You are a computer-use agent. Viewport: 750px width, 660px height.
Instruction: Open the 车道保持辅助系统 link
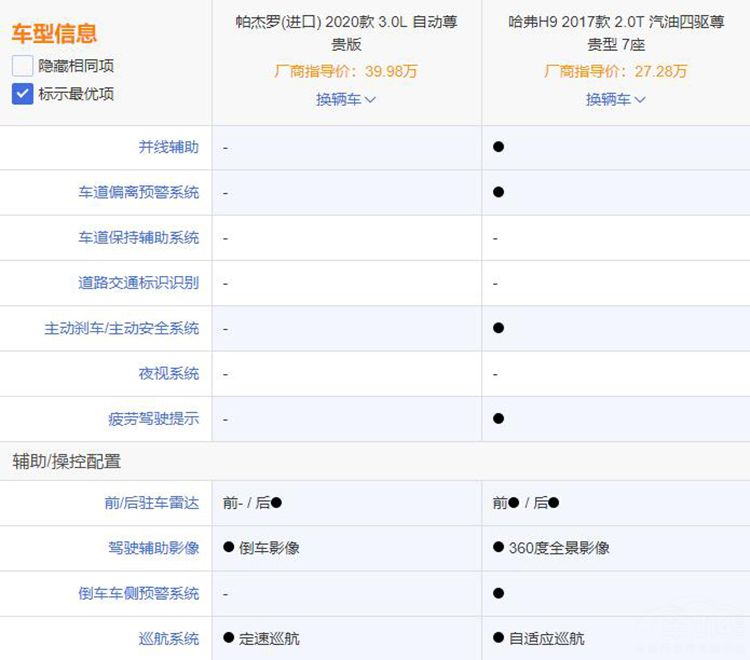[x=139, y=238]
